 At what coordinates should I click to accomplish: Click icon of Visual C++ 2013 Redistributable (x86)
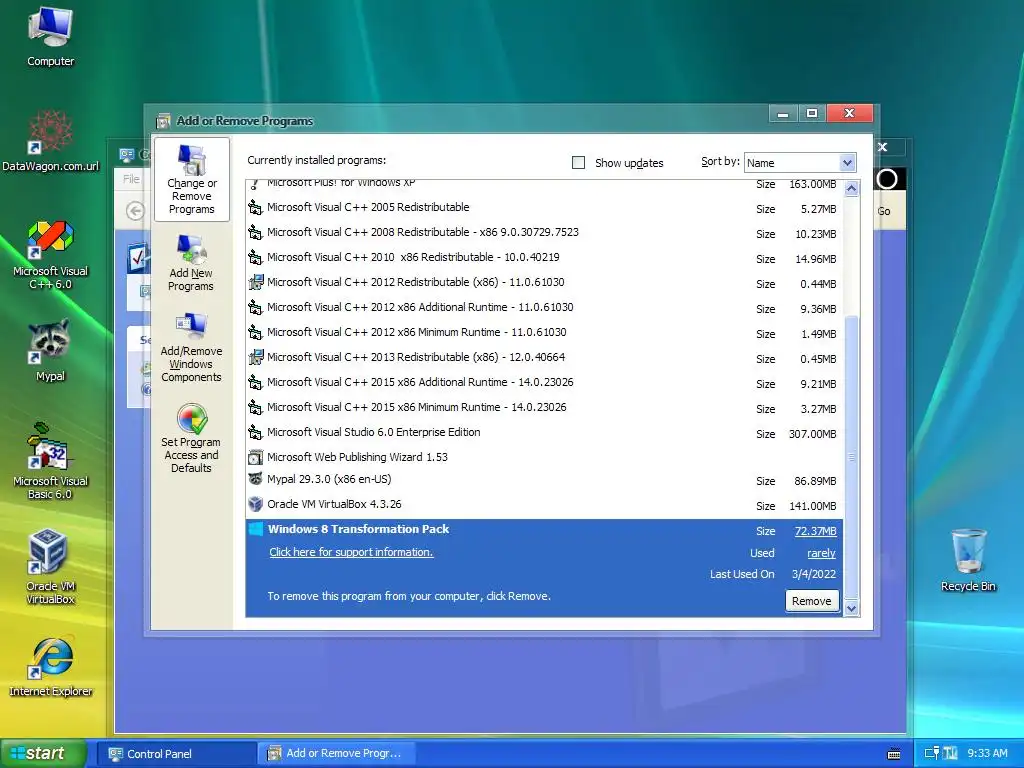point(255,357)
